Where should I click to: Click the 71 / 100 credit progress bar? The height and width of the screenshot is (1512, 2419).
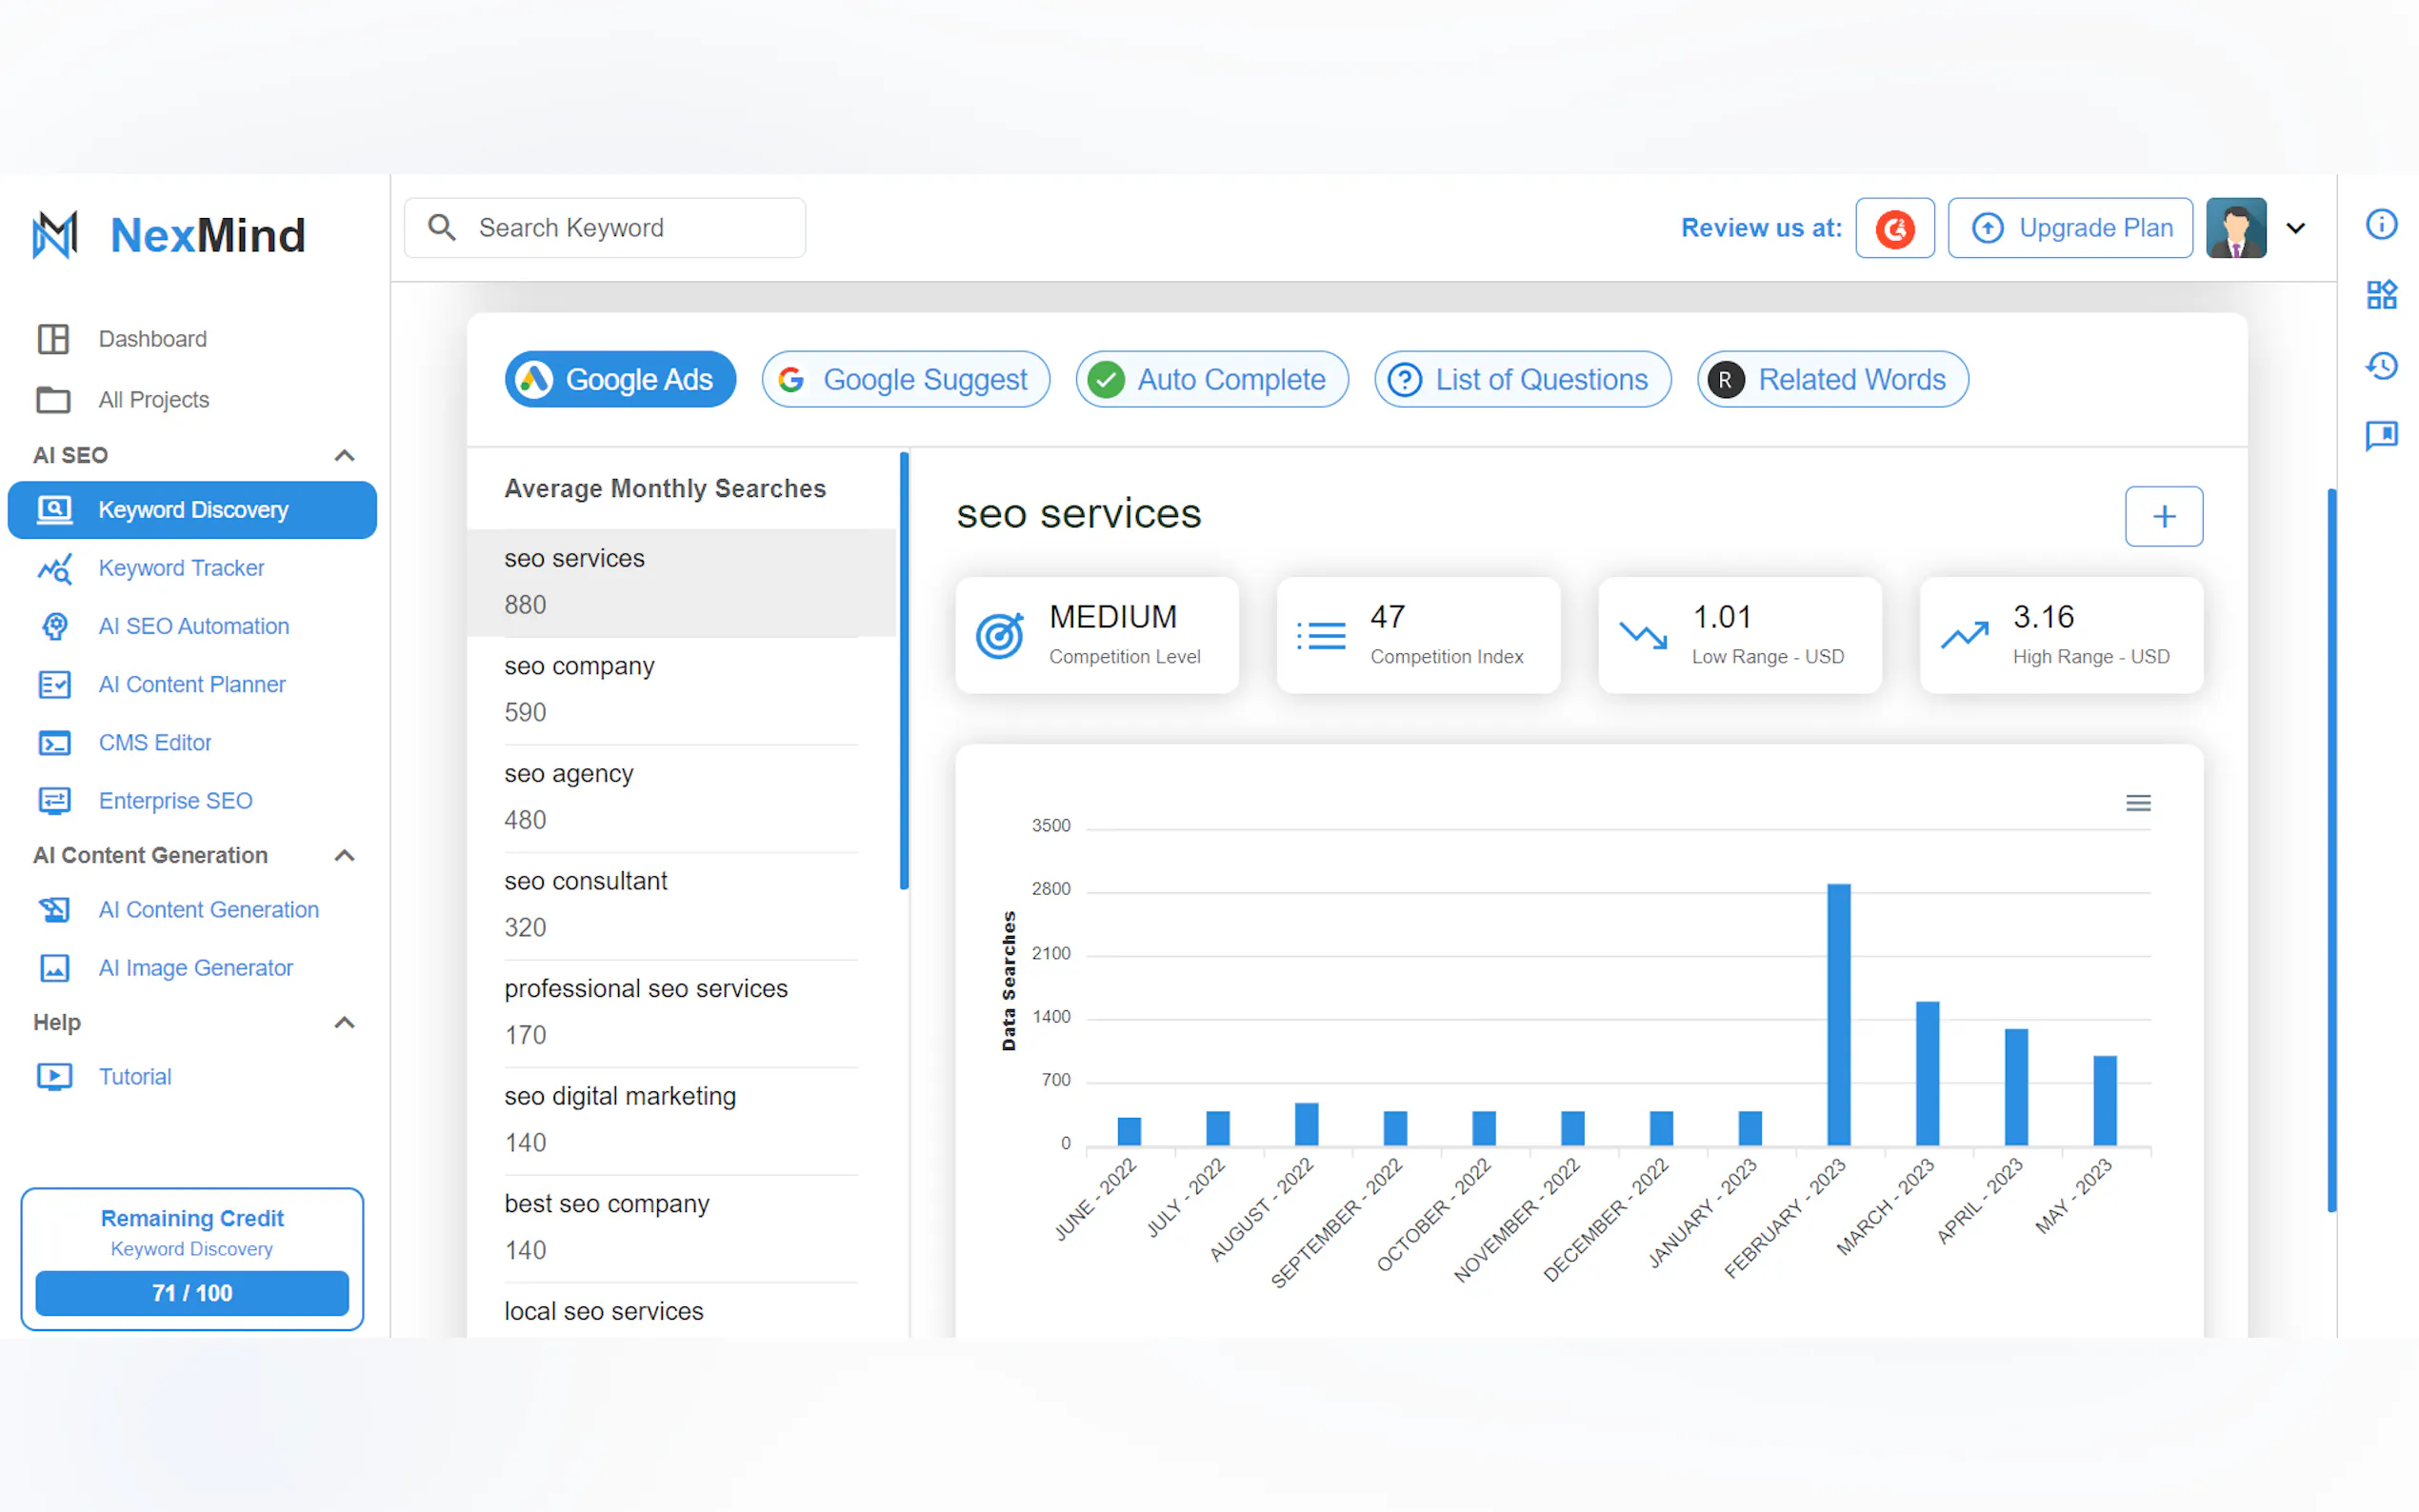click(192, 1293)
